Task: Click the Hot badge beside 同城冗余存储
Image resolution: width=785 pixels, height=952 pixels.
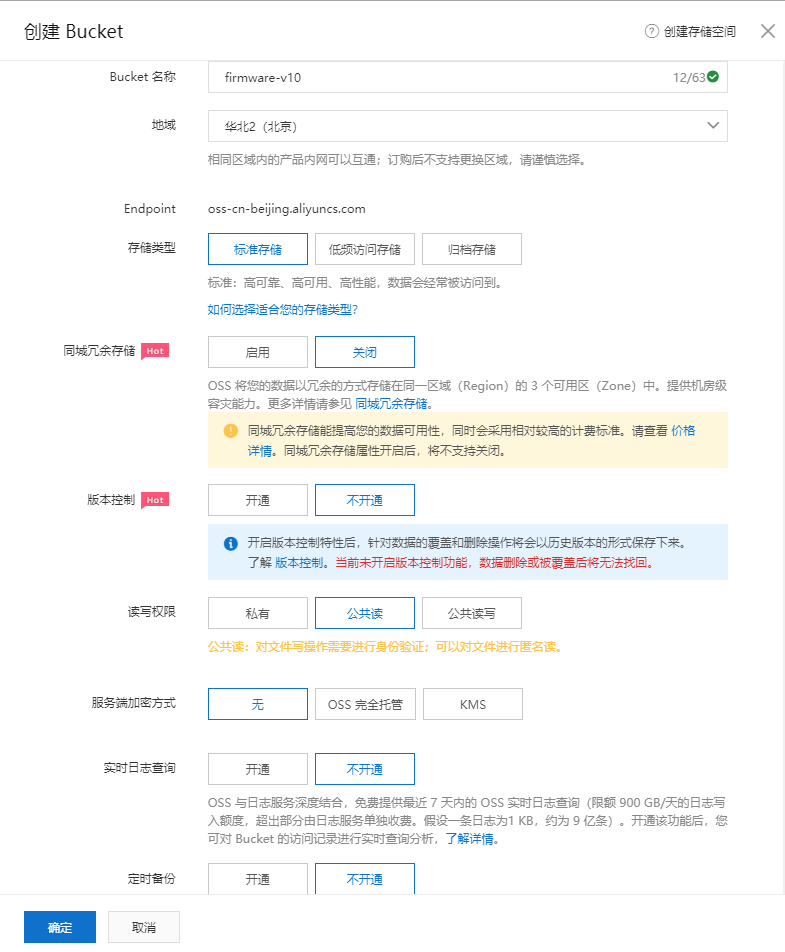Action: click(155, 351)
